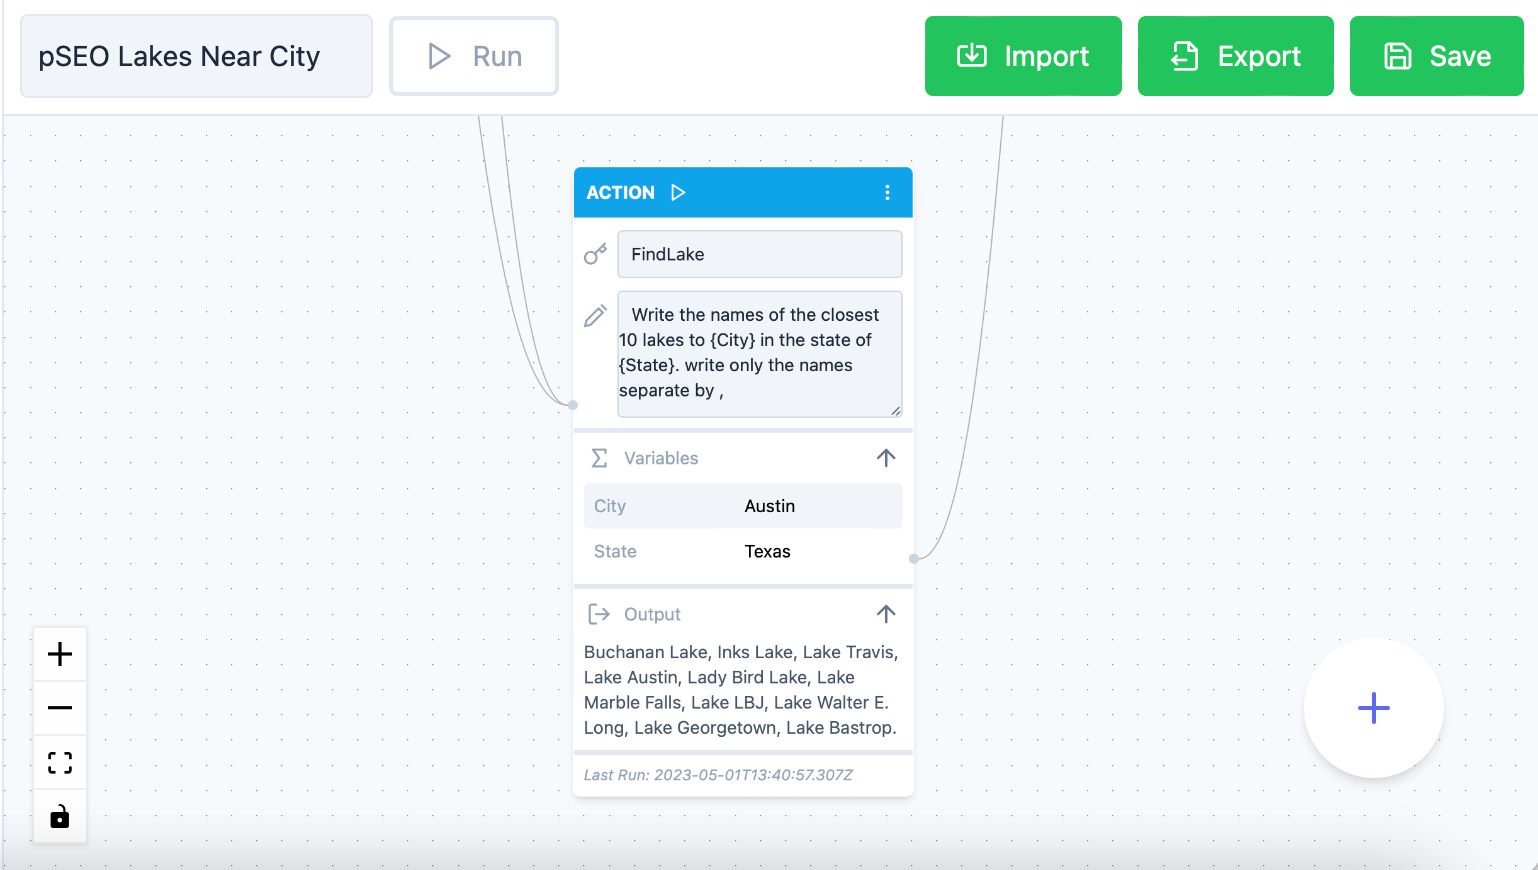Fit the workflow to screen
1538x870 pixels.
click(x=60, y=762)
